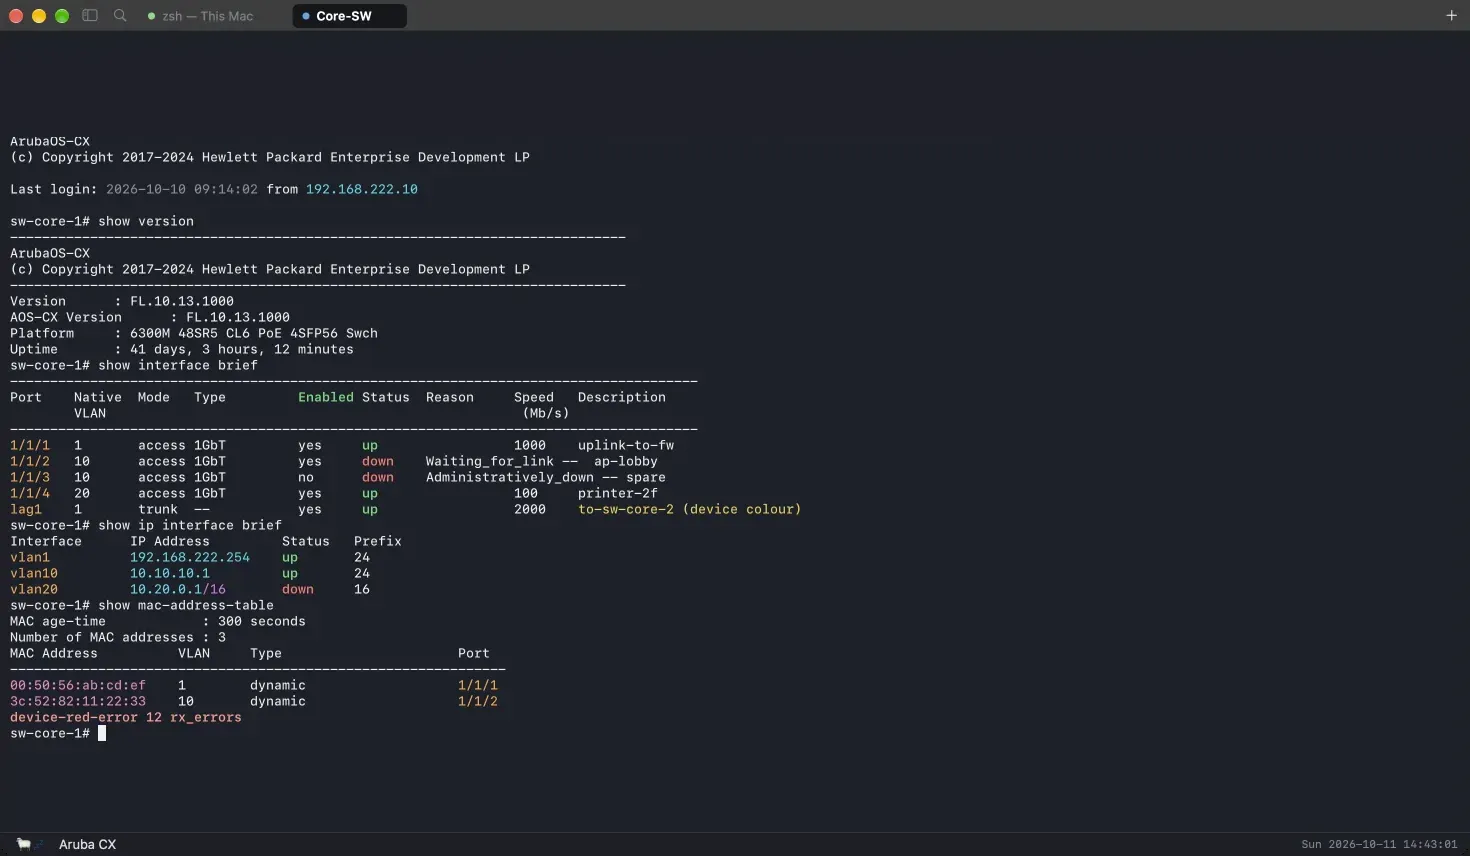Click the vlan1 interface name
Image resolution: width=1470 pixels, height=856 pixels.
pyautogui.click(x=30, y=557)
